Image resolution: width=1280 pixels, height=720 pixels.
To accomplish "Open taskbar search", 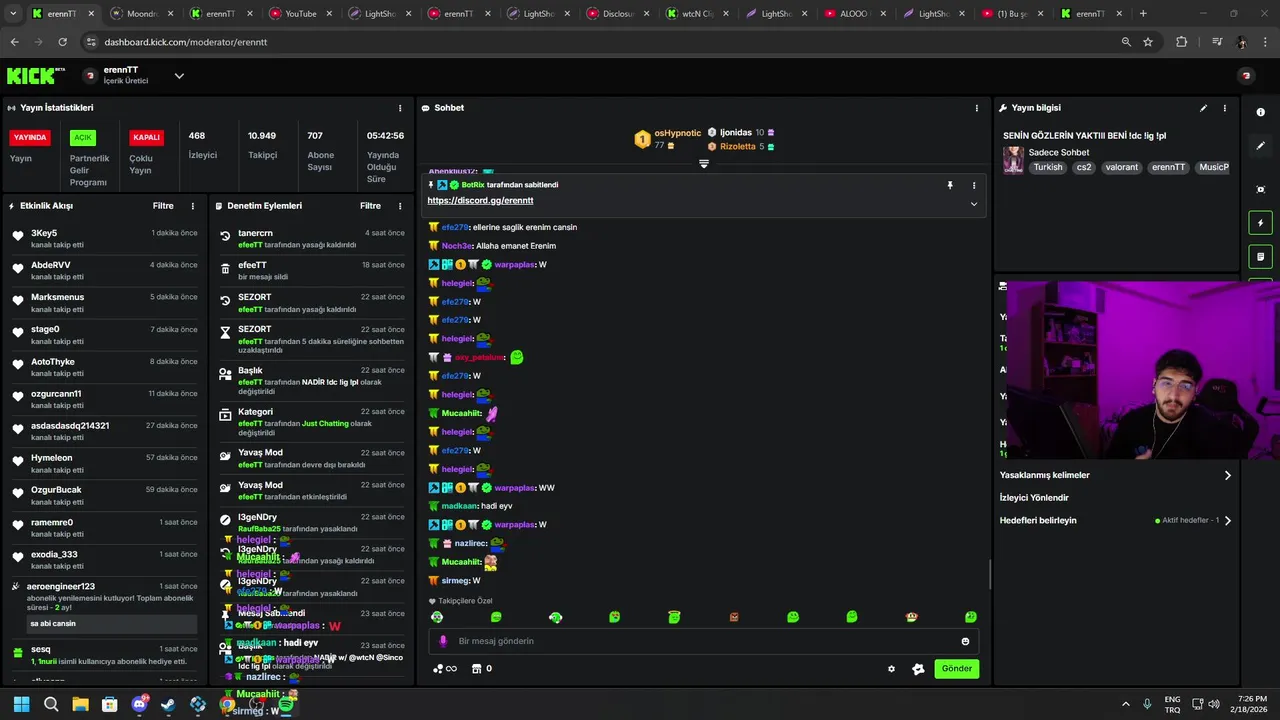I will pyautogui.click(x=51, y=705).
